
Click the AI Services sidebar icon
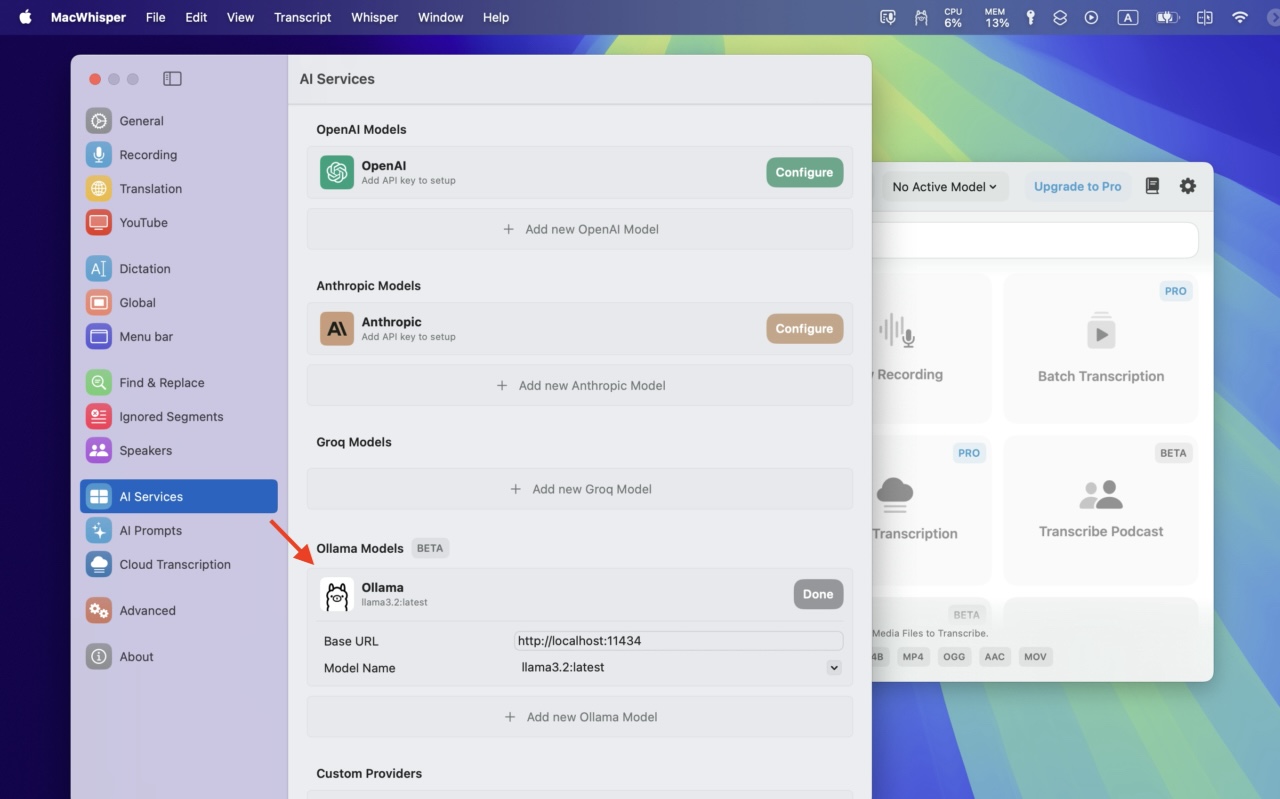98,497
